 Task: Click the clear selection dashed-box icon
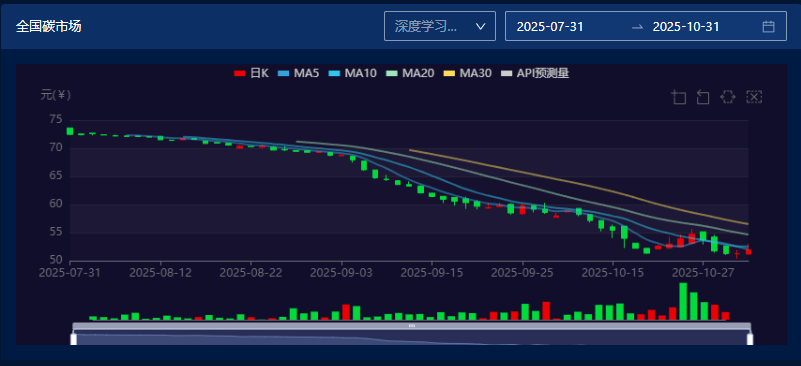coord(755,97)
